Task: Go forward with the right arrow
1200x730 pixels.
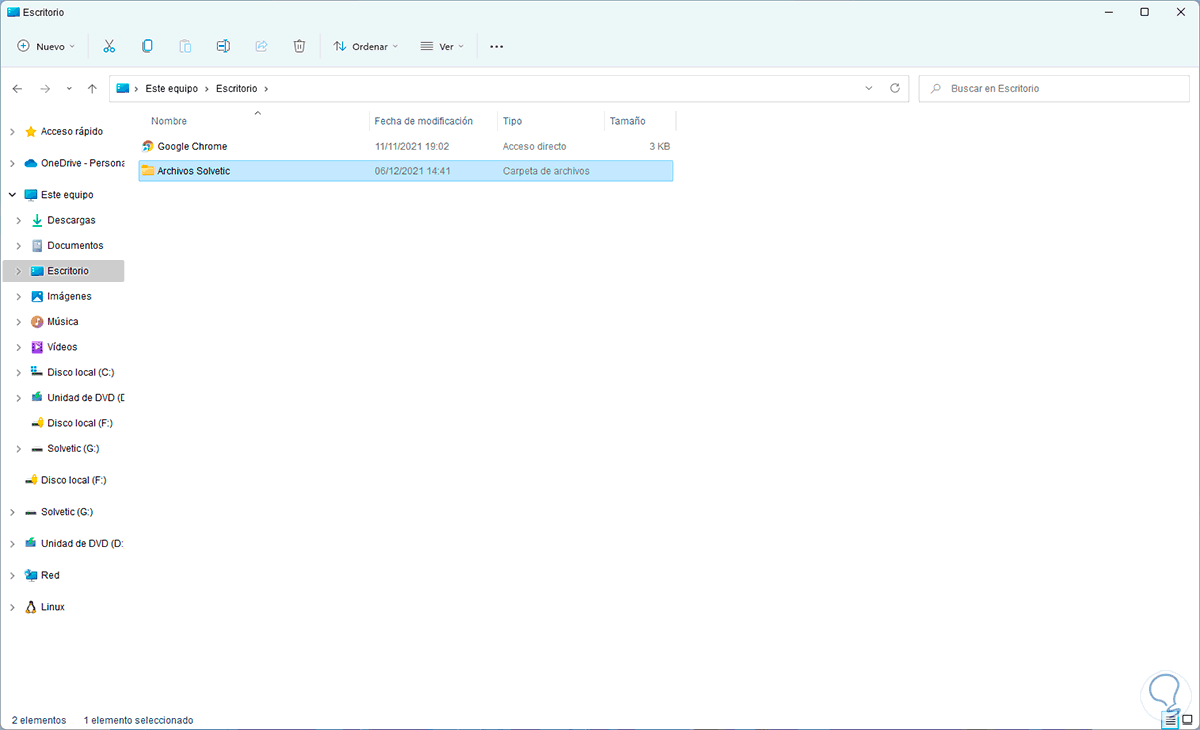Action: click(x=44, y=89)
